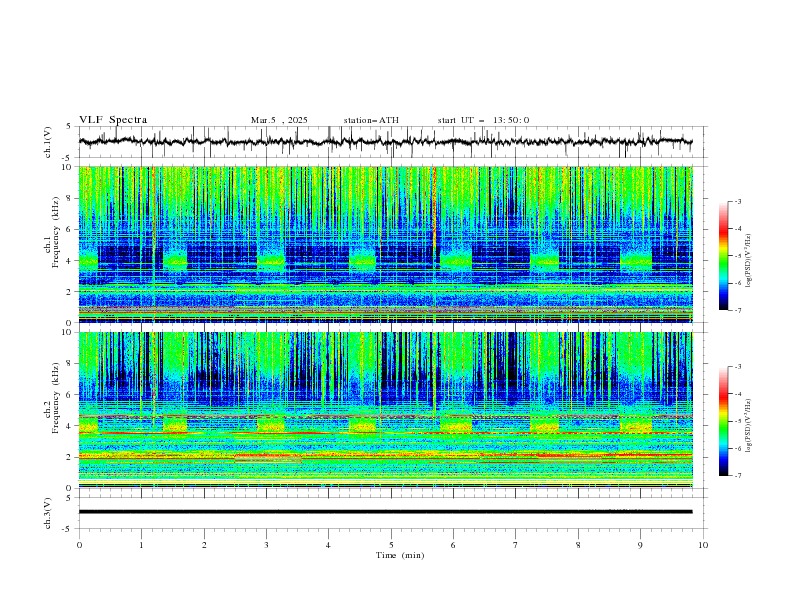
Task: Click the "ch.3(V)" waveform axis label
Action: (x=48, y=513)
